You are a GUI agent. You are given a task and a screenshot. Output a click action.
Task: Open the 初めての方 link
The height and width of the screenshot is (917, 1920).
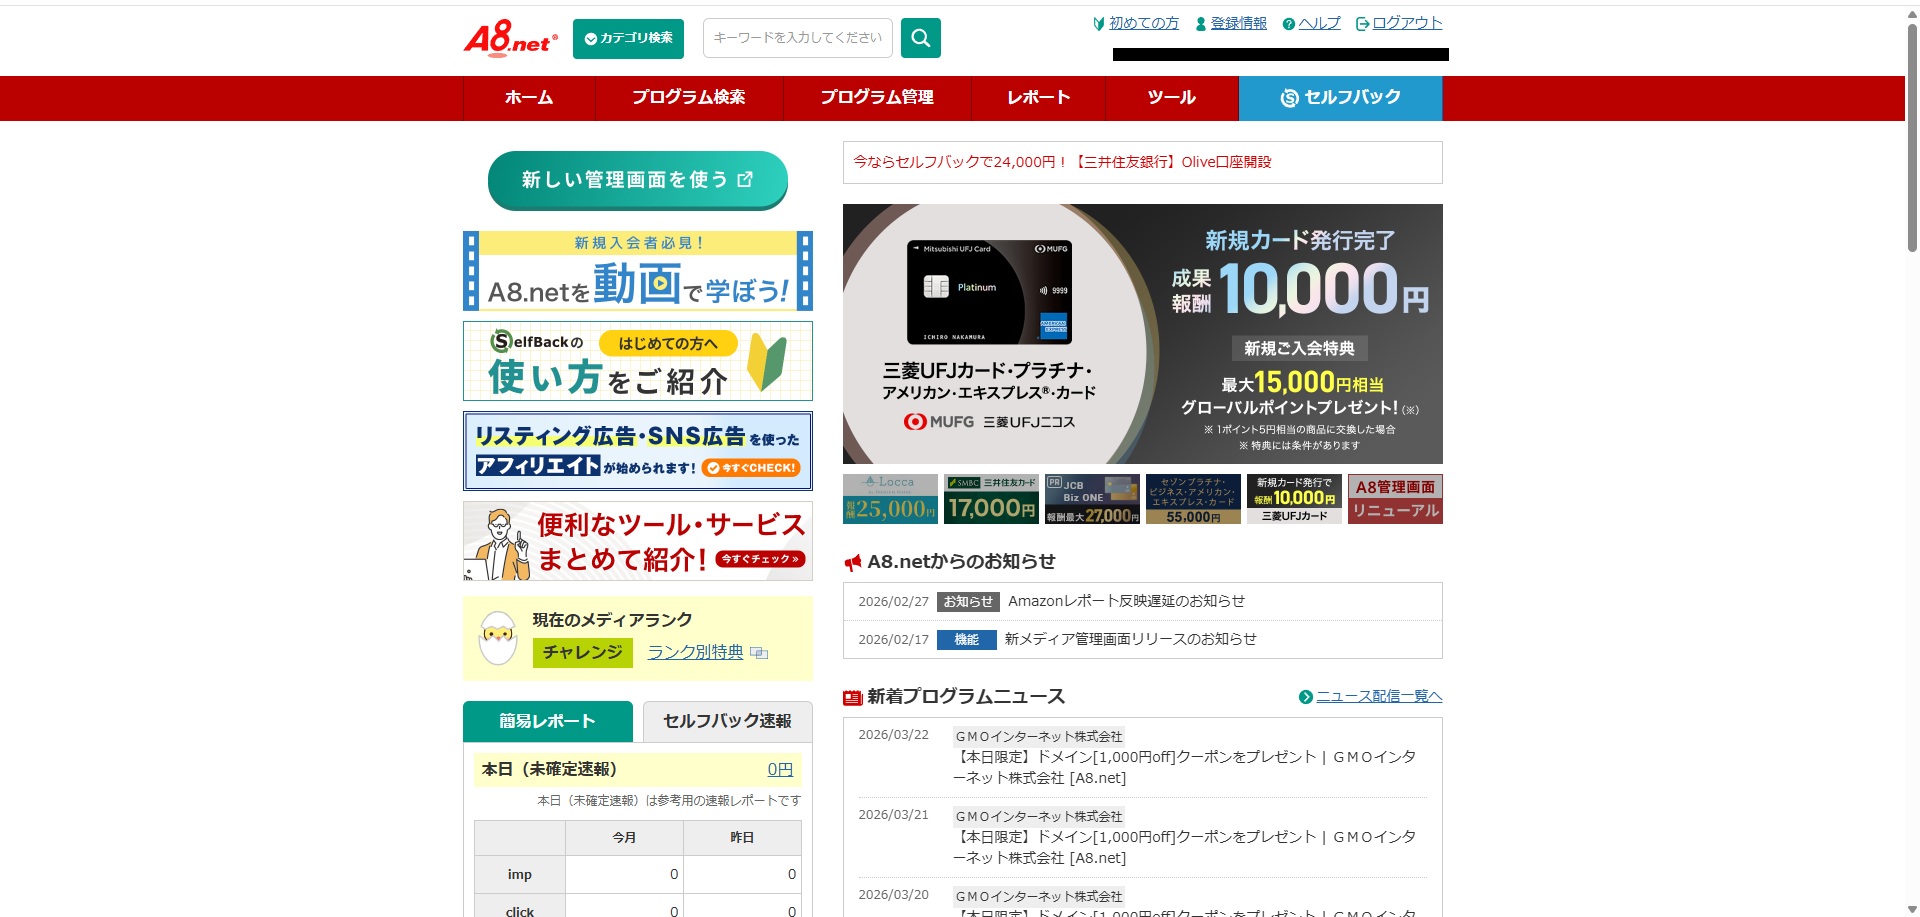click(x=1144, y=23)
